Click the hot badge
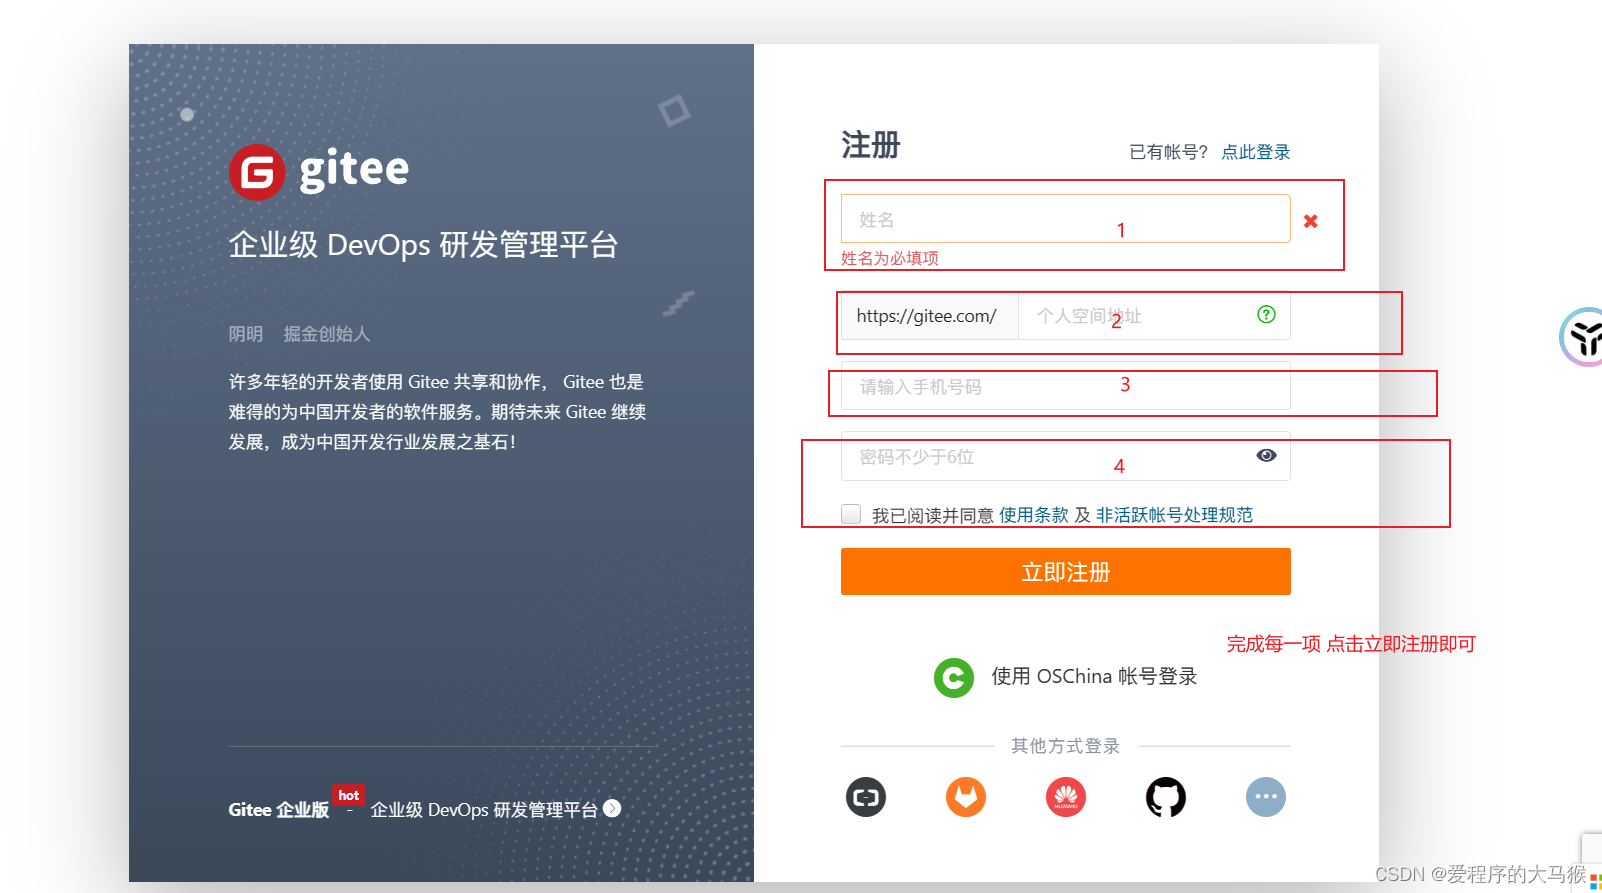Screen dimensions: 1602x893 pyautogui.click(x=348, y=795)
